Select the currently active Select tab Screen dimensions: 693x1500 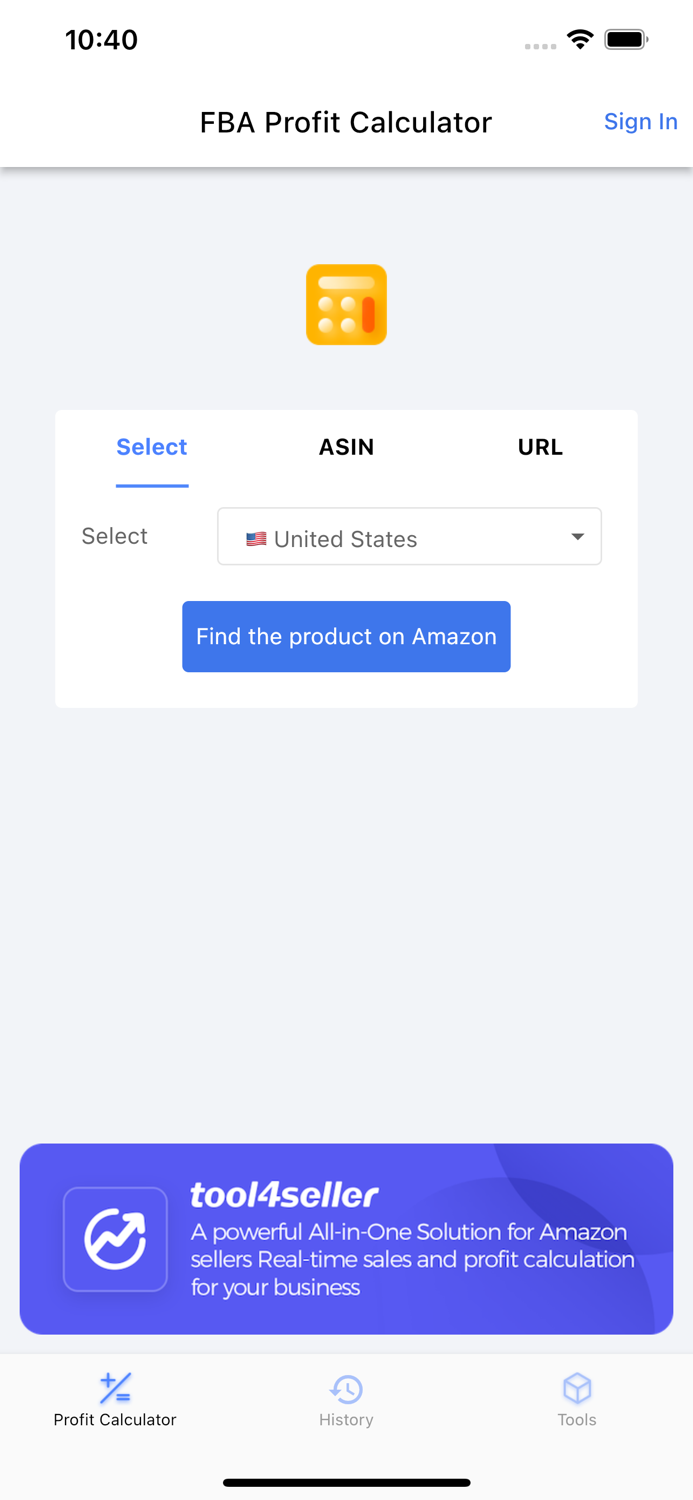[x=151, y=447]
